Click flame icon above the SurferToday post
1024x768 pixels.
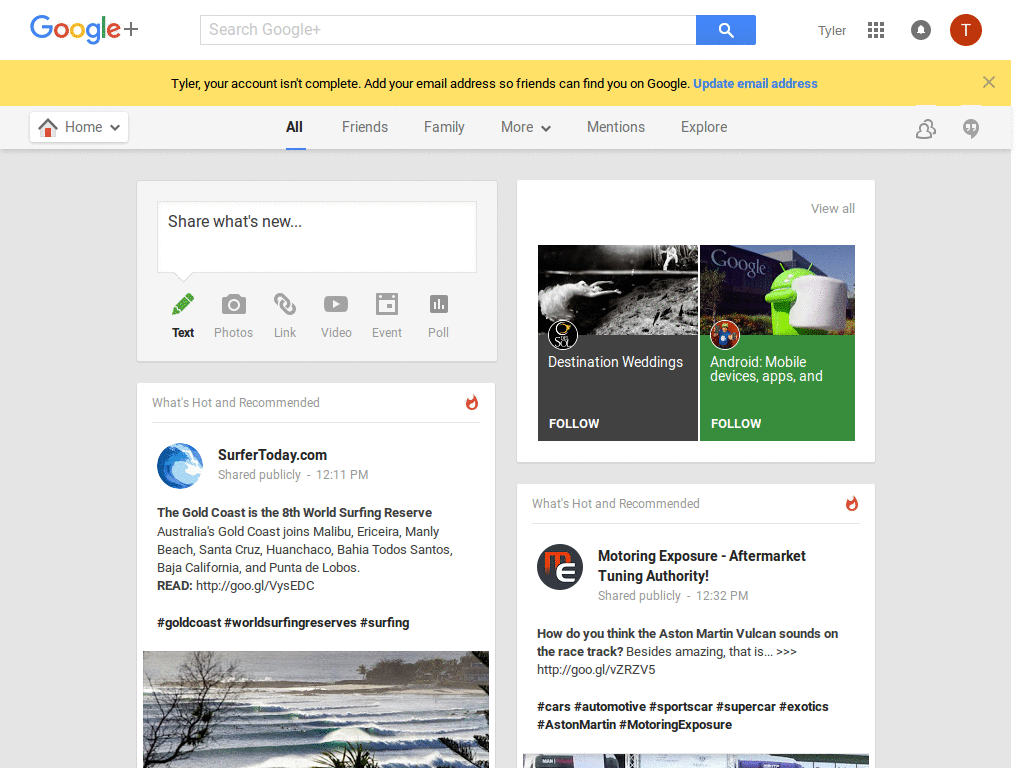pos(472,402)
